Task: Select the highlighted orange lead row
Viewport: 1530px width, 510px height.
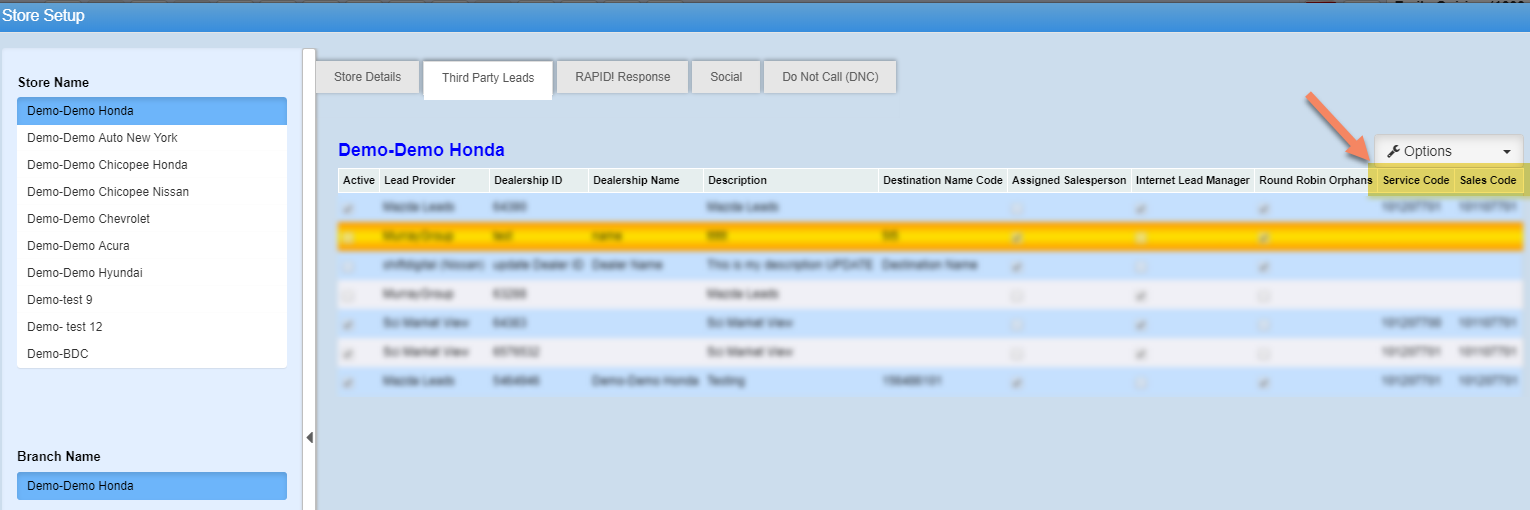Action: coord(700,237)
